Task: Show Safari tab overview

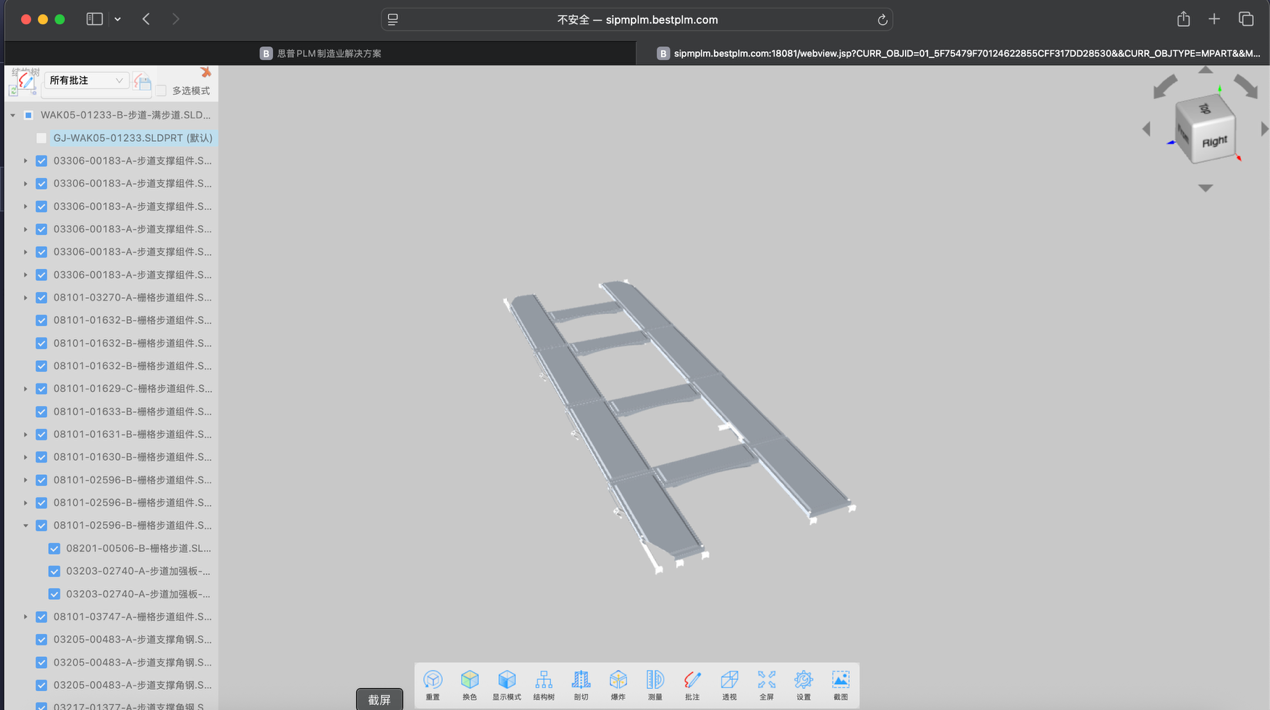Action: (1246, 19)
